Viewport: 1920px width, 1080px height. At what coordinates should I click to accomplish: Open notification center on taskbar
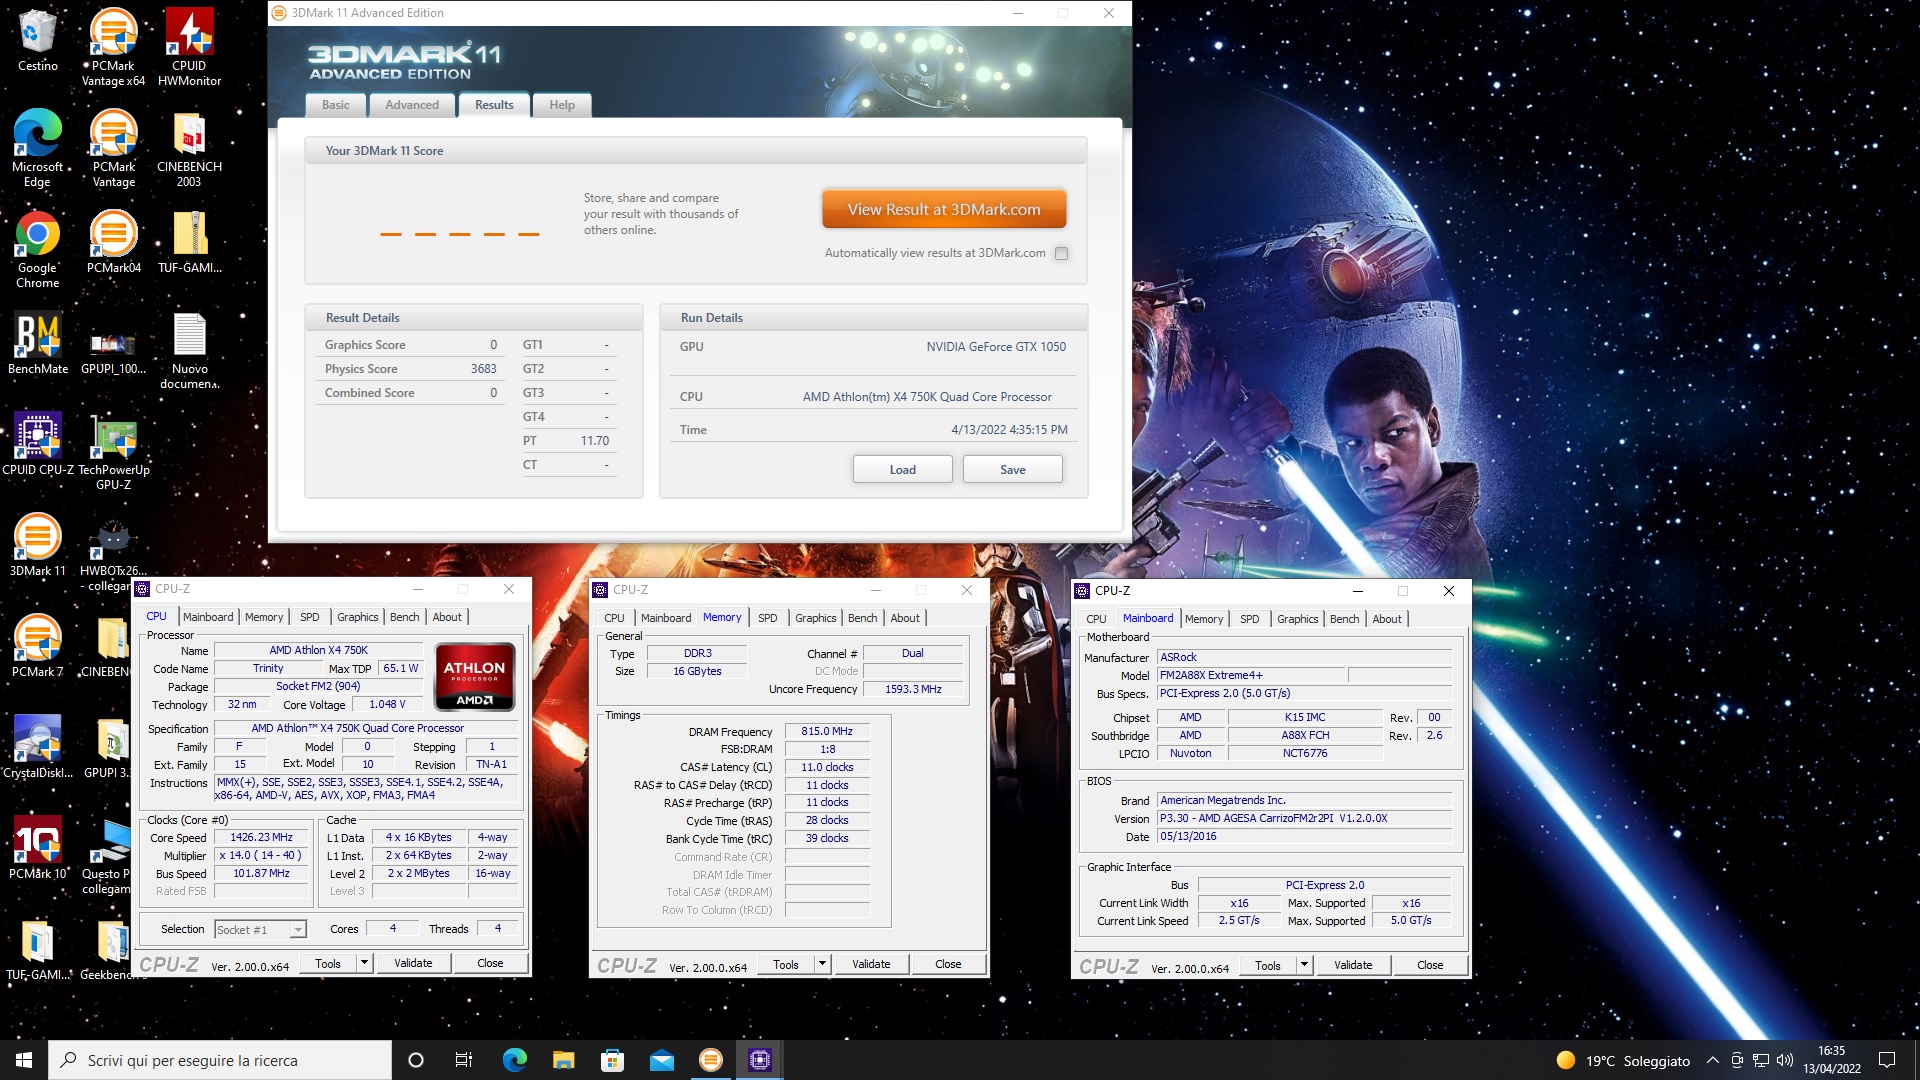[1887, 1060]
